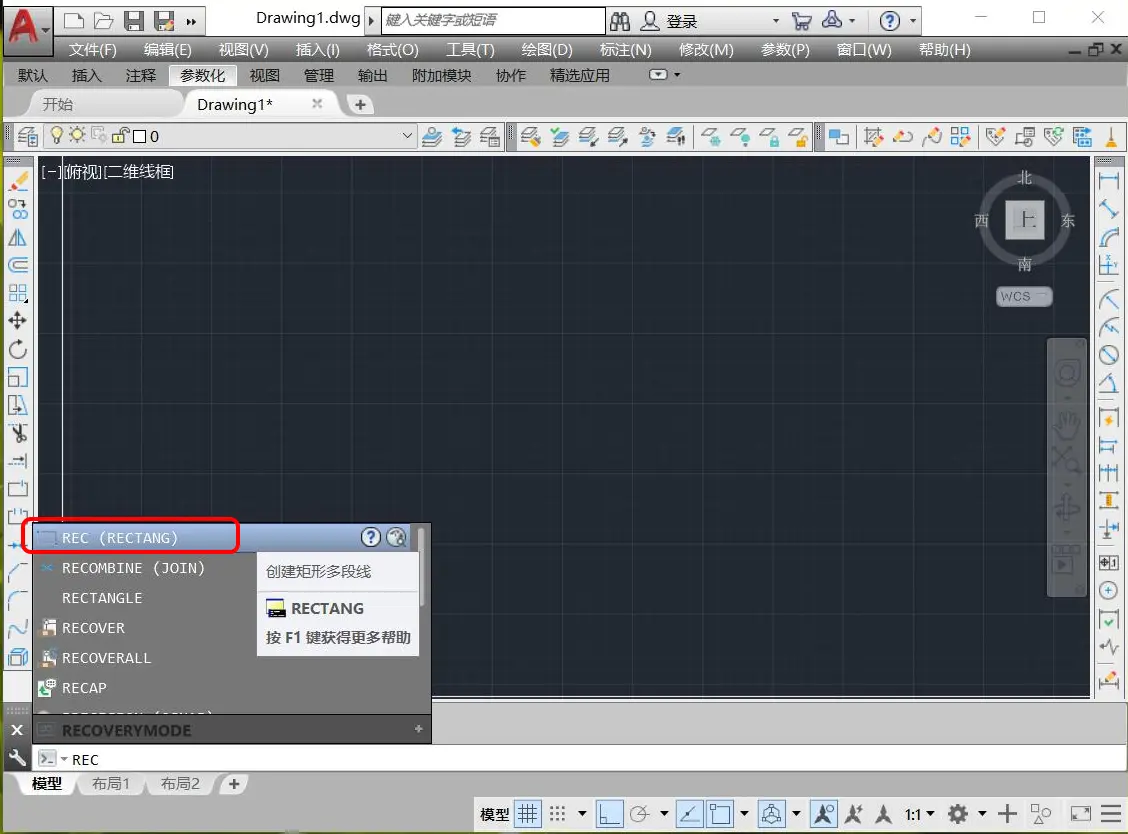The image size is (1128, 834).
Task: Toggle grid display in status bar
Action: pos(528,813)
